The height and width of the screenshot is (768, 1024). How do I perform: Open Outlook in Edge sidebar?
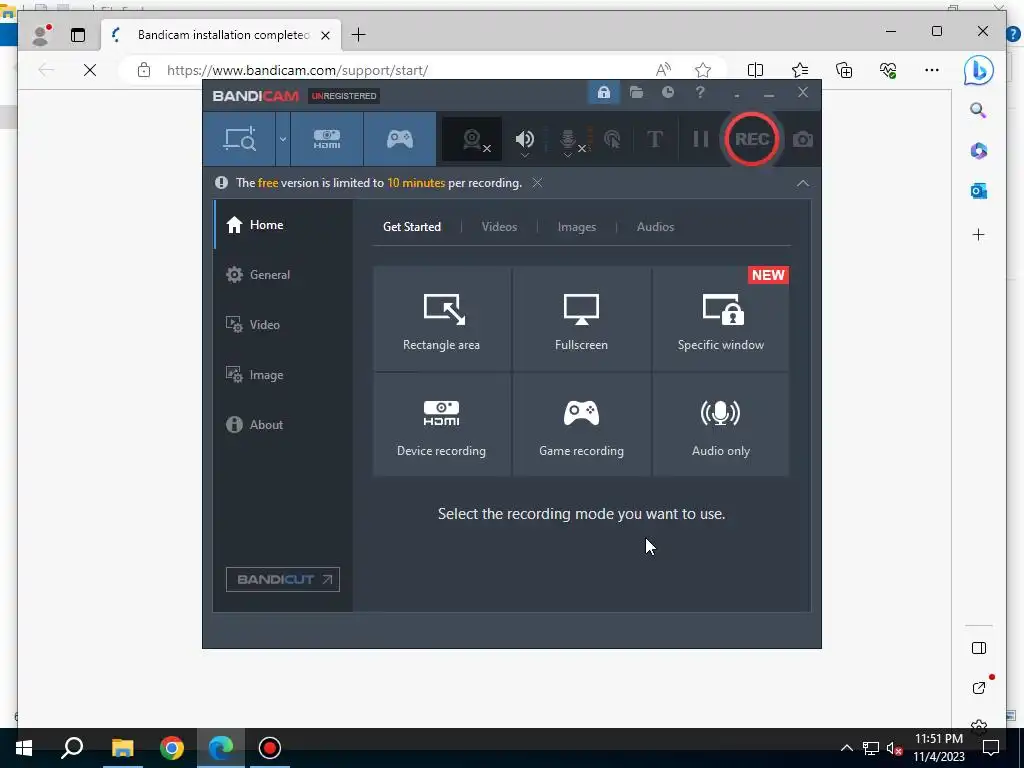click(978, 191)
